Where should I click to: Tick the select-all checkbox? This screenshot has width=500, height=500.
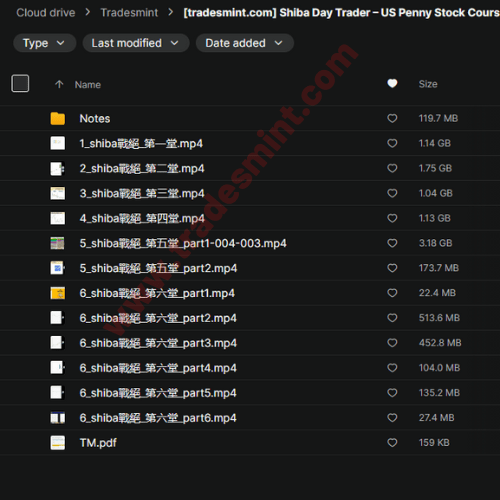20,83
